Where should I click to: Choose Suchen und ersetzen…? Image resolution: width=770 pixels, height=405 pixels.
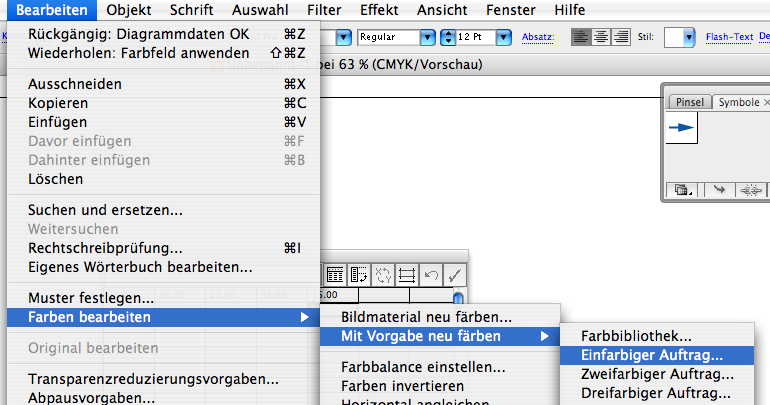point(164,210)
